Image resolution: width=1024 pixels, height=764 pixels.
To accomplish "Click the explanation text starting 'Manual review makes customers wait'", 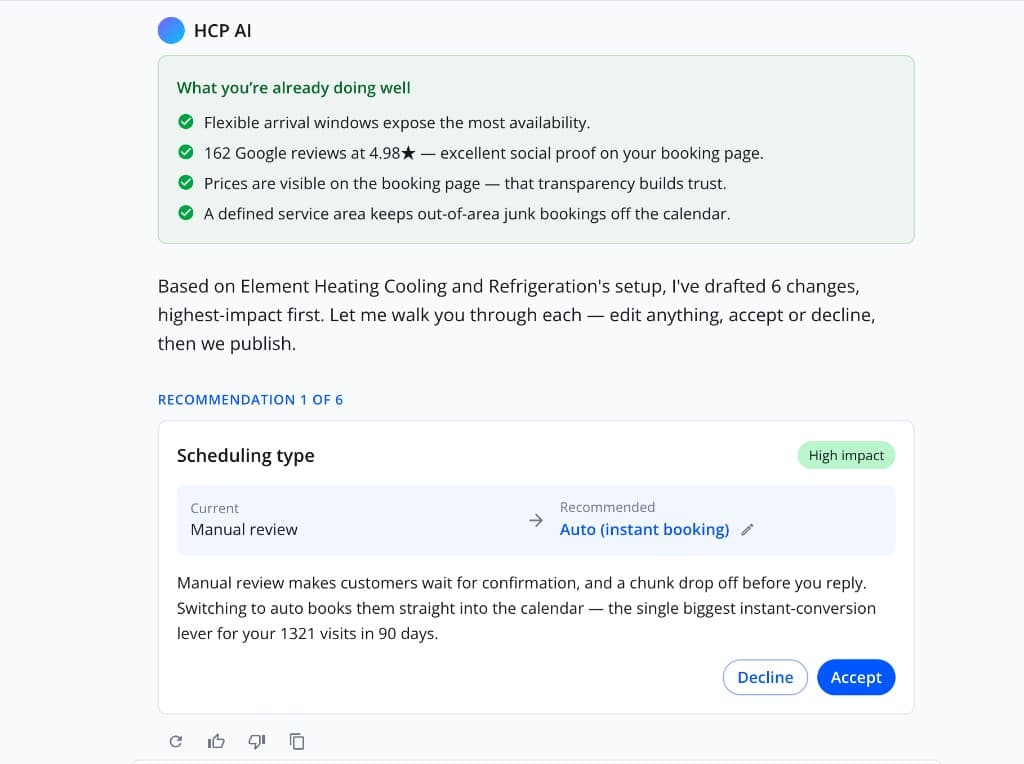I will [x=526, y=608].
